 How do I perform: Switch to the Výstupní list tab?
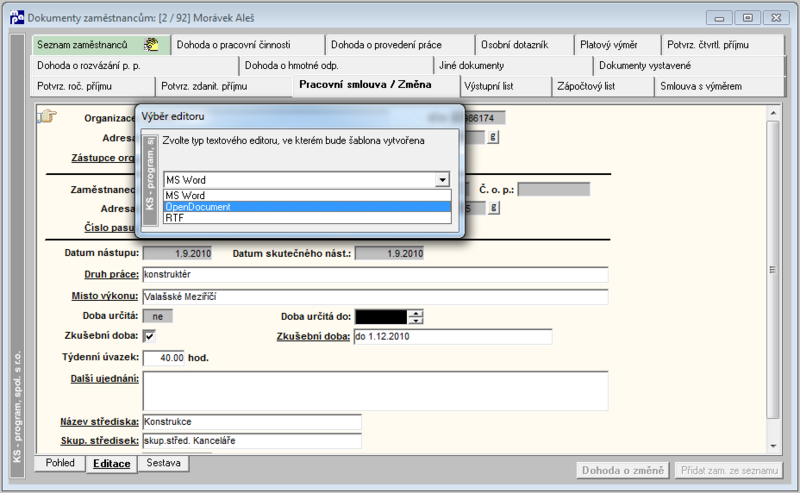506,86
